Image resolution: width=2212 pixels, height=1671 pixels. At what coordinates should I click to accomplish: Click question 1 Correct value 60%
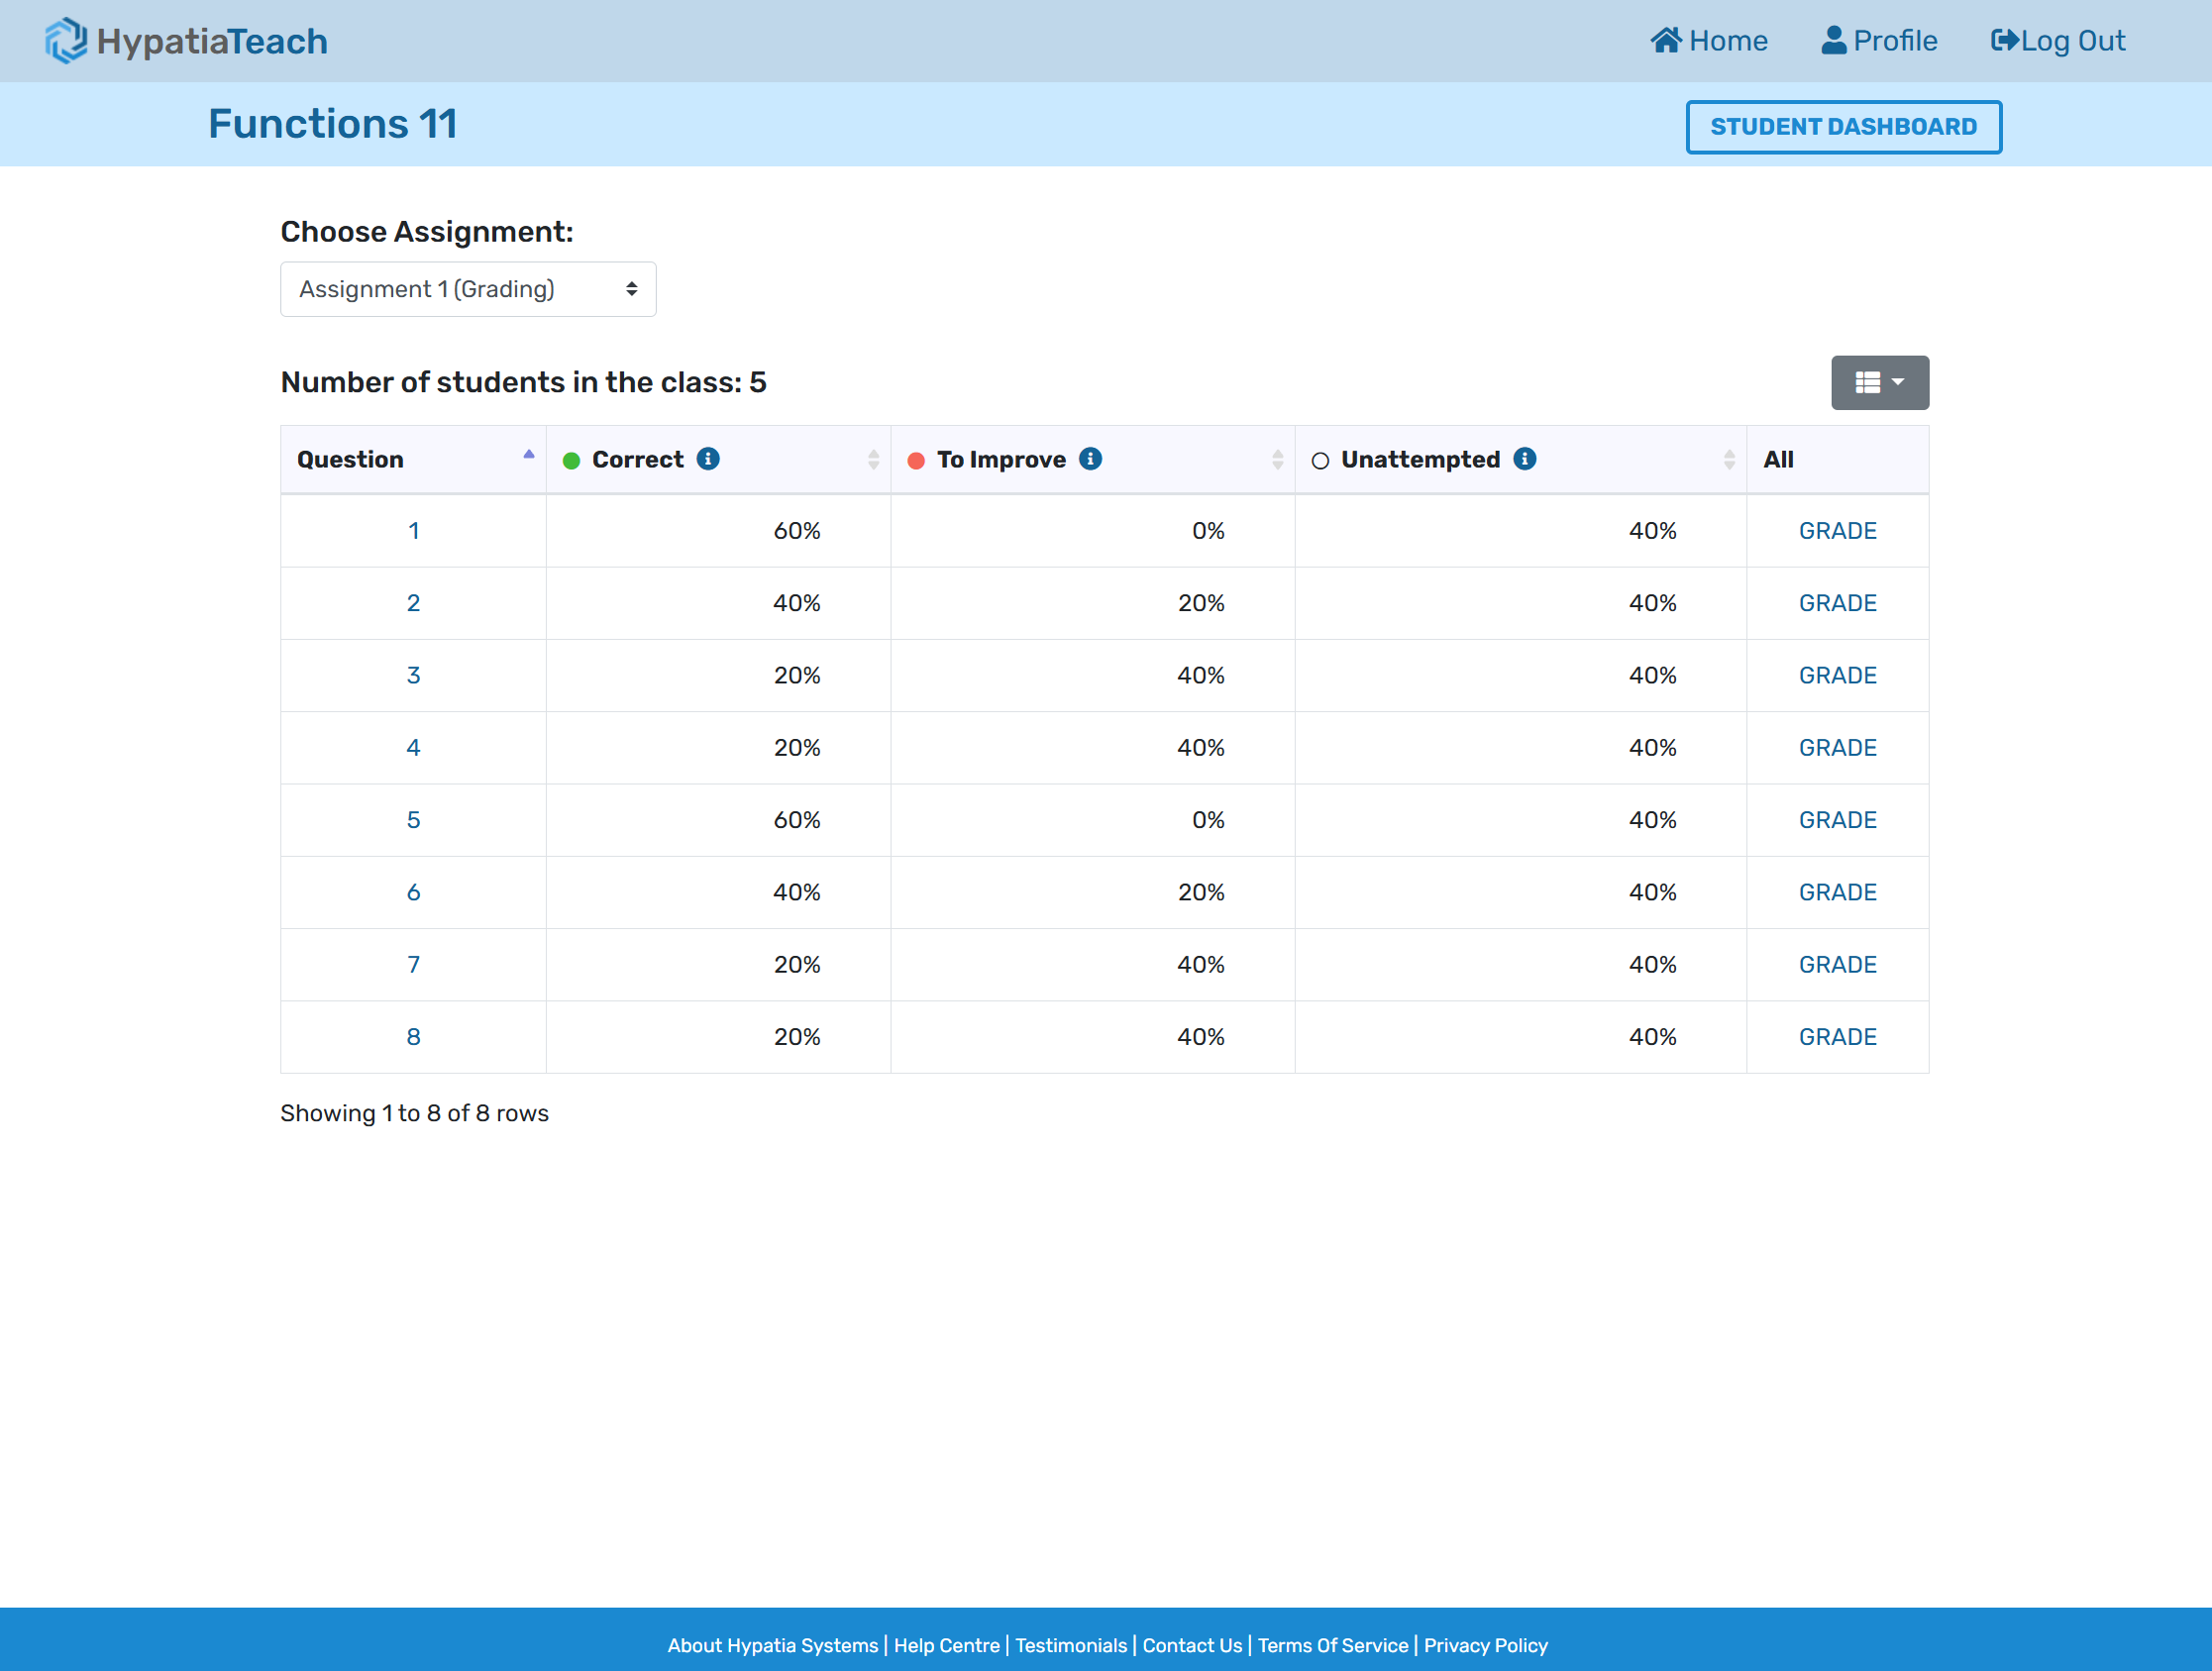tap(796, 531)
